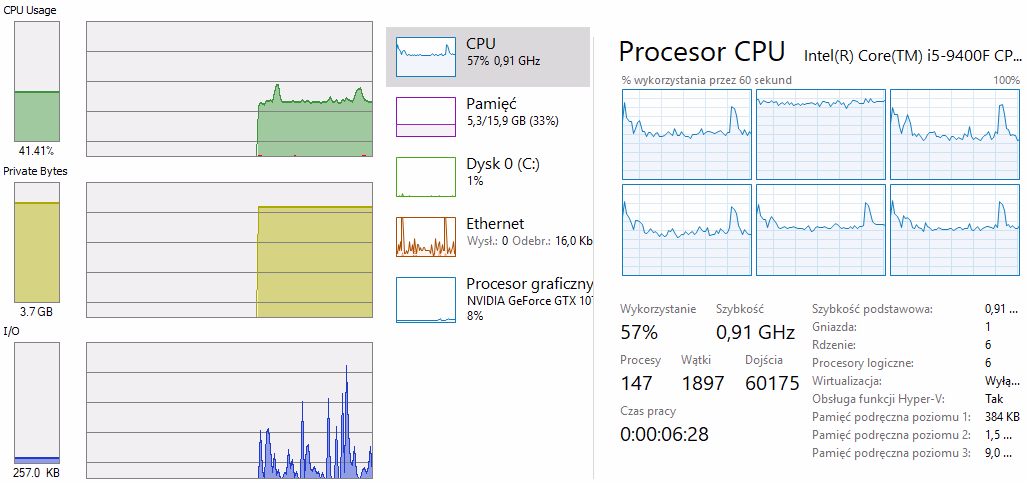Select the CPU label in the performance list

click(x=481, y=44)
